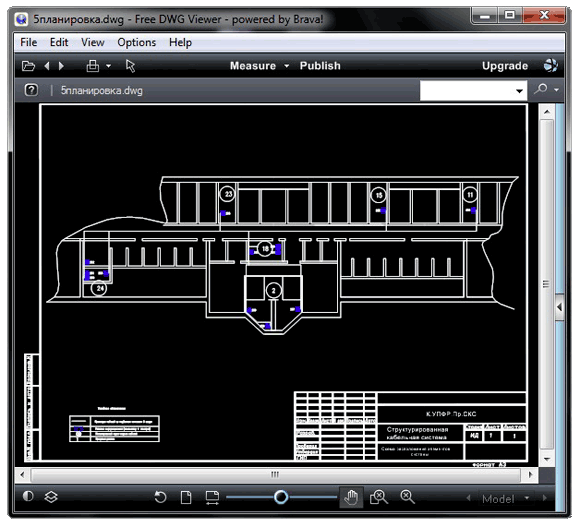Open the Options menu
This screenshot has height=527, width=580.
click(136, 43)
